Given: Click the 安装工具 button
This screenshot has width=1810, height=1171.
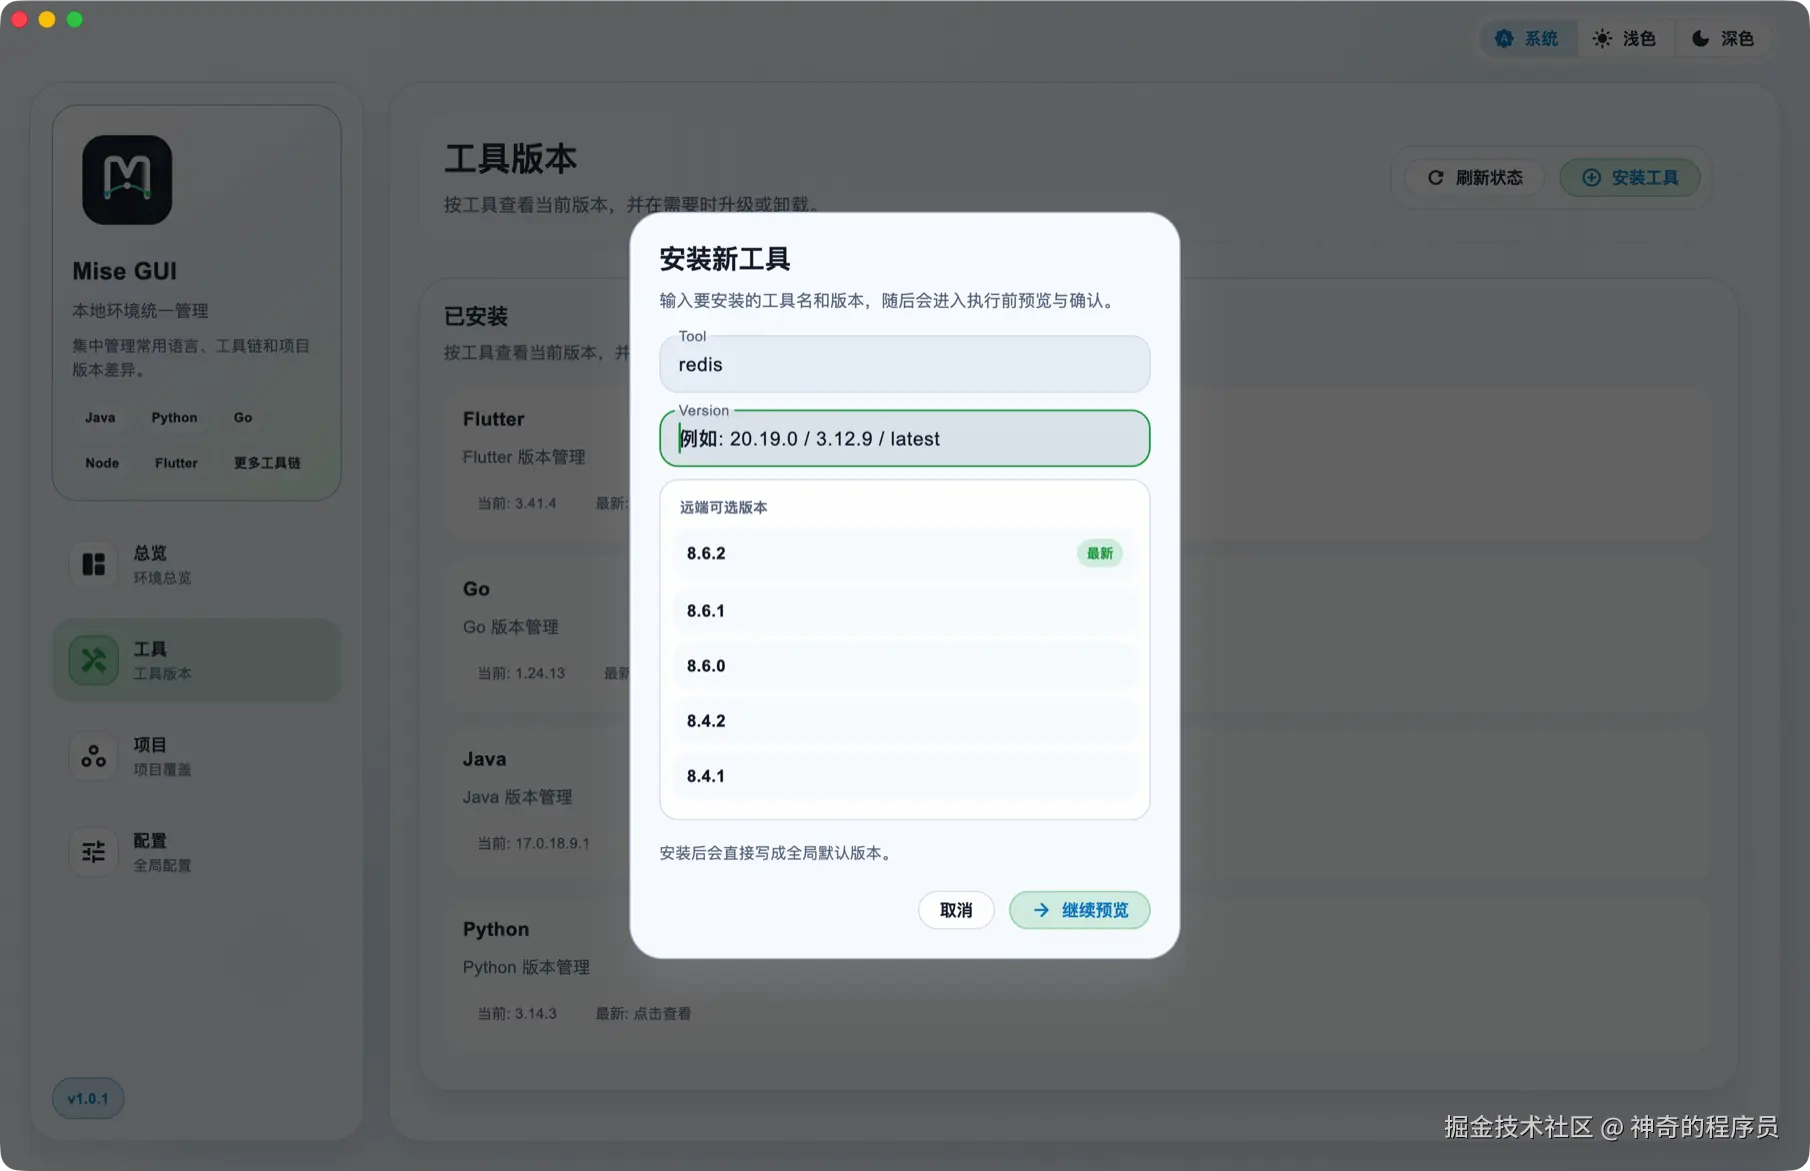Looking at the screenshot, I should pyautogui.click(x=1630, y=177).
